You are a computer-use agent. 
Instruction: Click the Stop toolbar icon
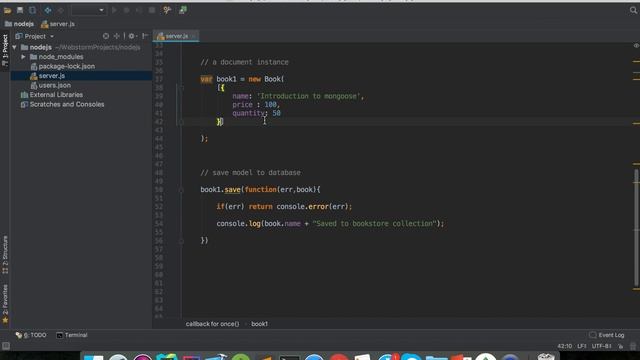152,10
